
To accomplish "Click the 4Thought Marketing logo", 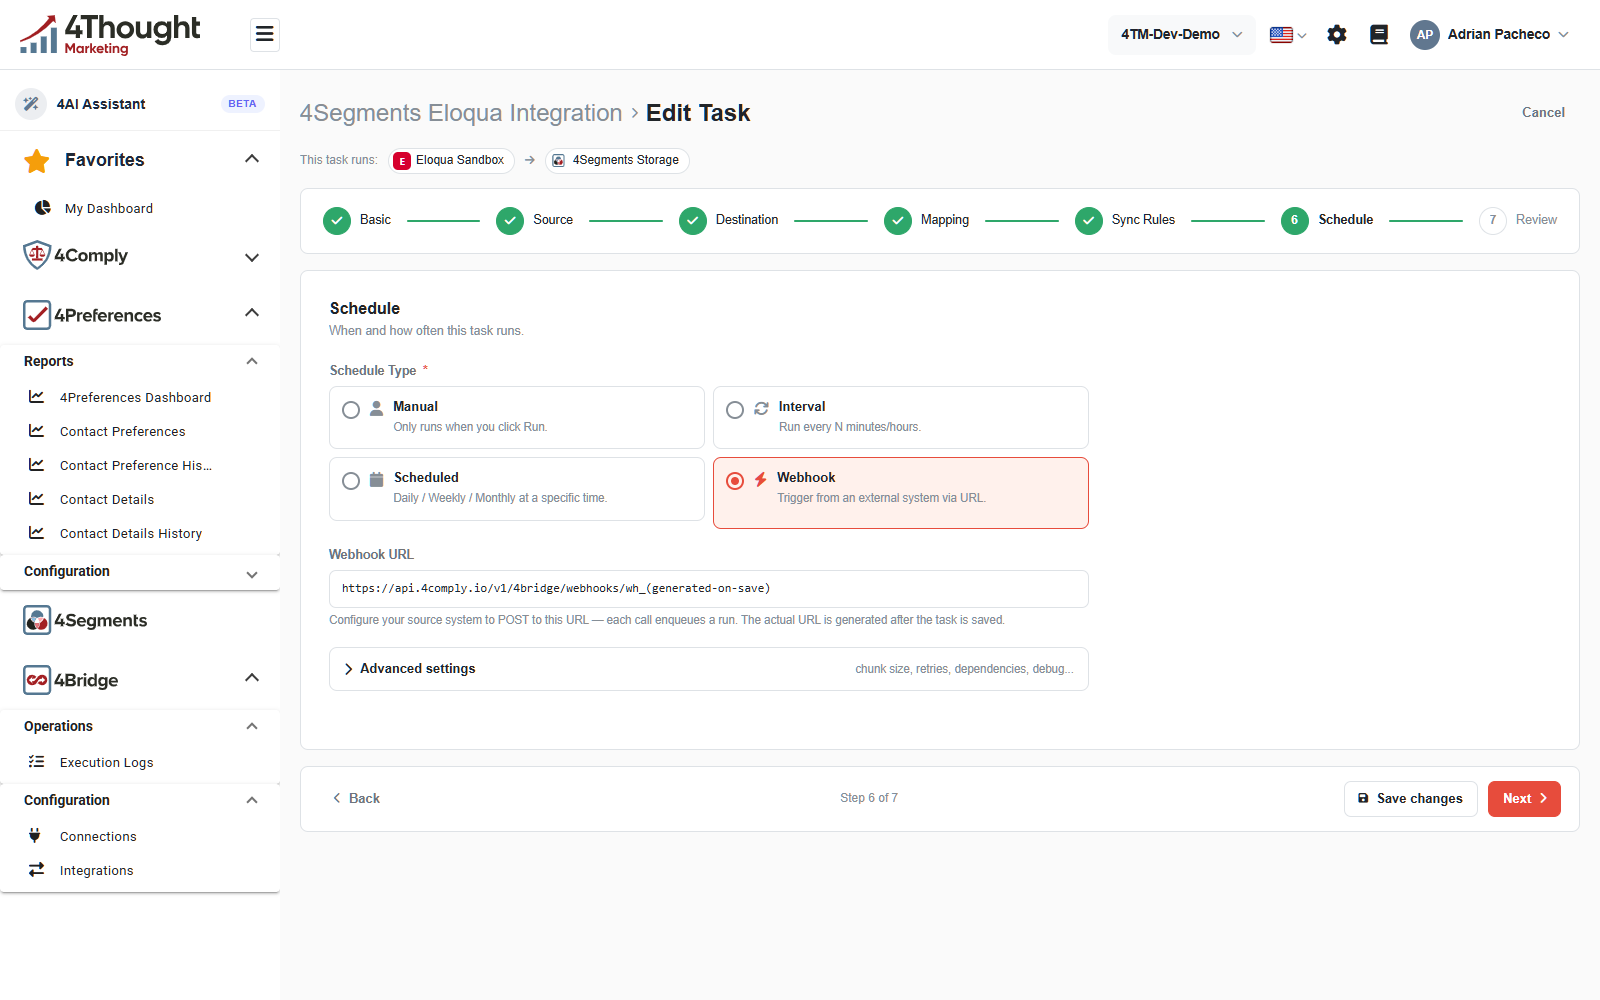I will click(110, 35).
